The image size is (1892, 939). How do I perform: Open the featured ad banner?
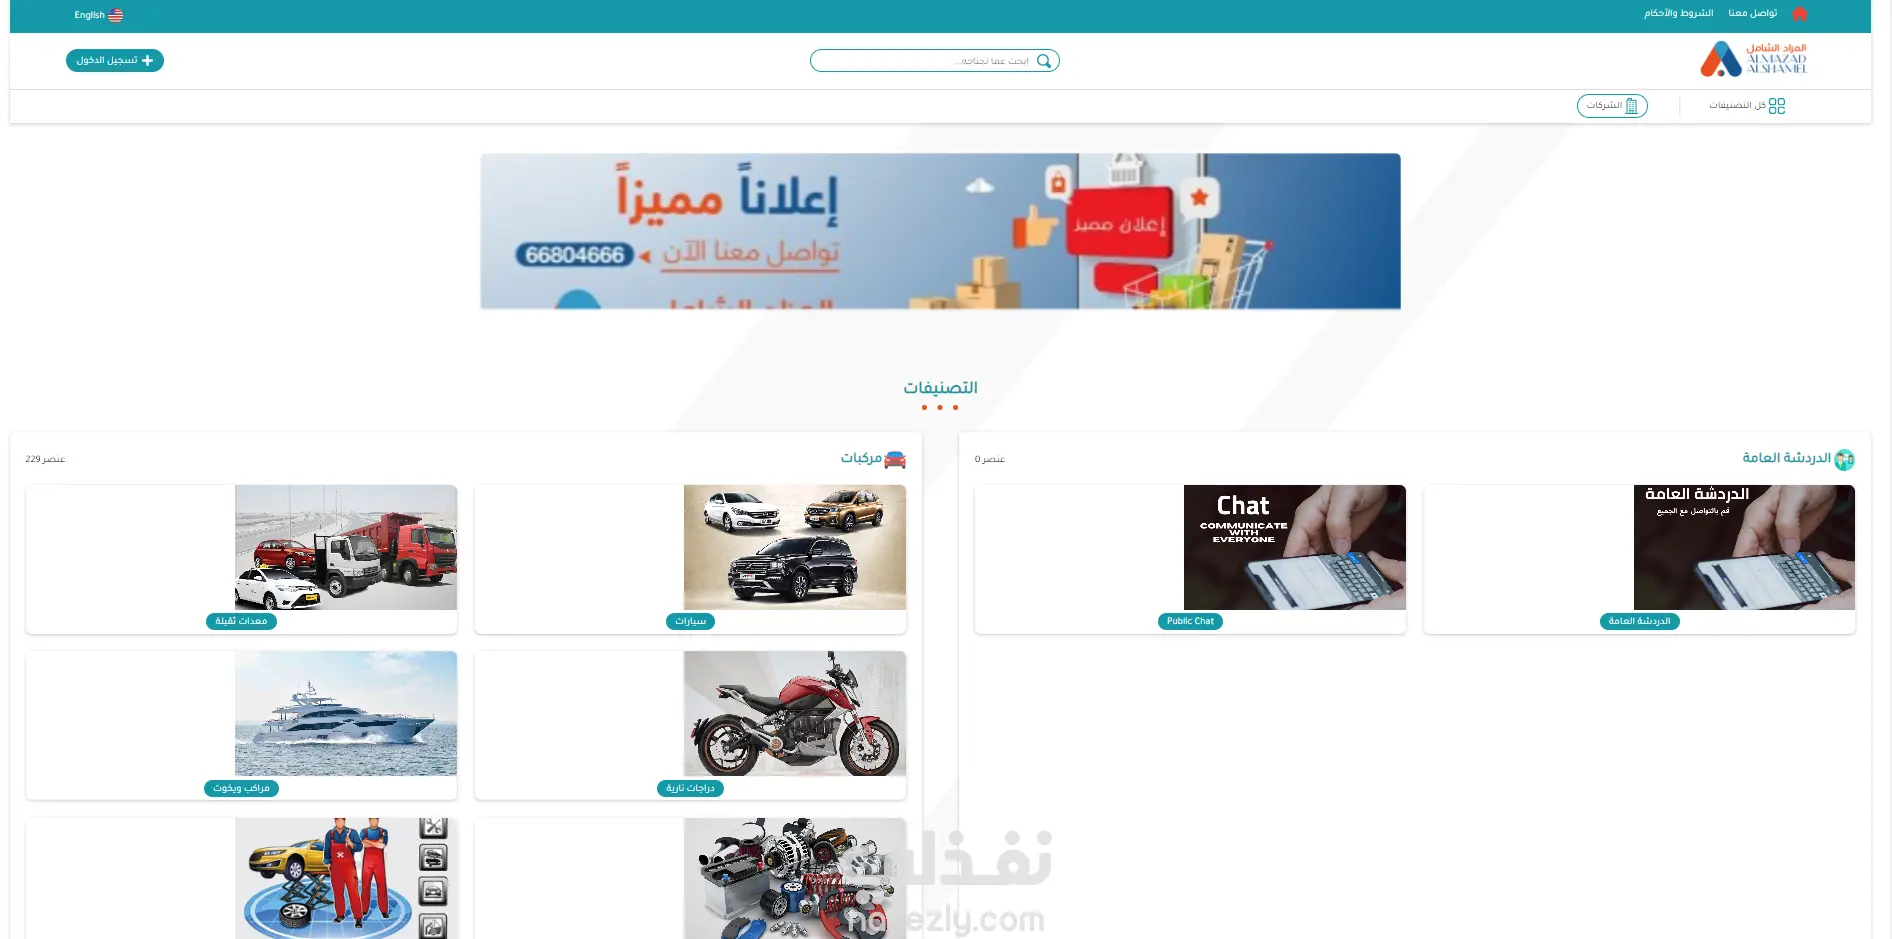pyautogui.click(x=940, y=231)
